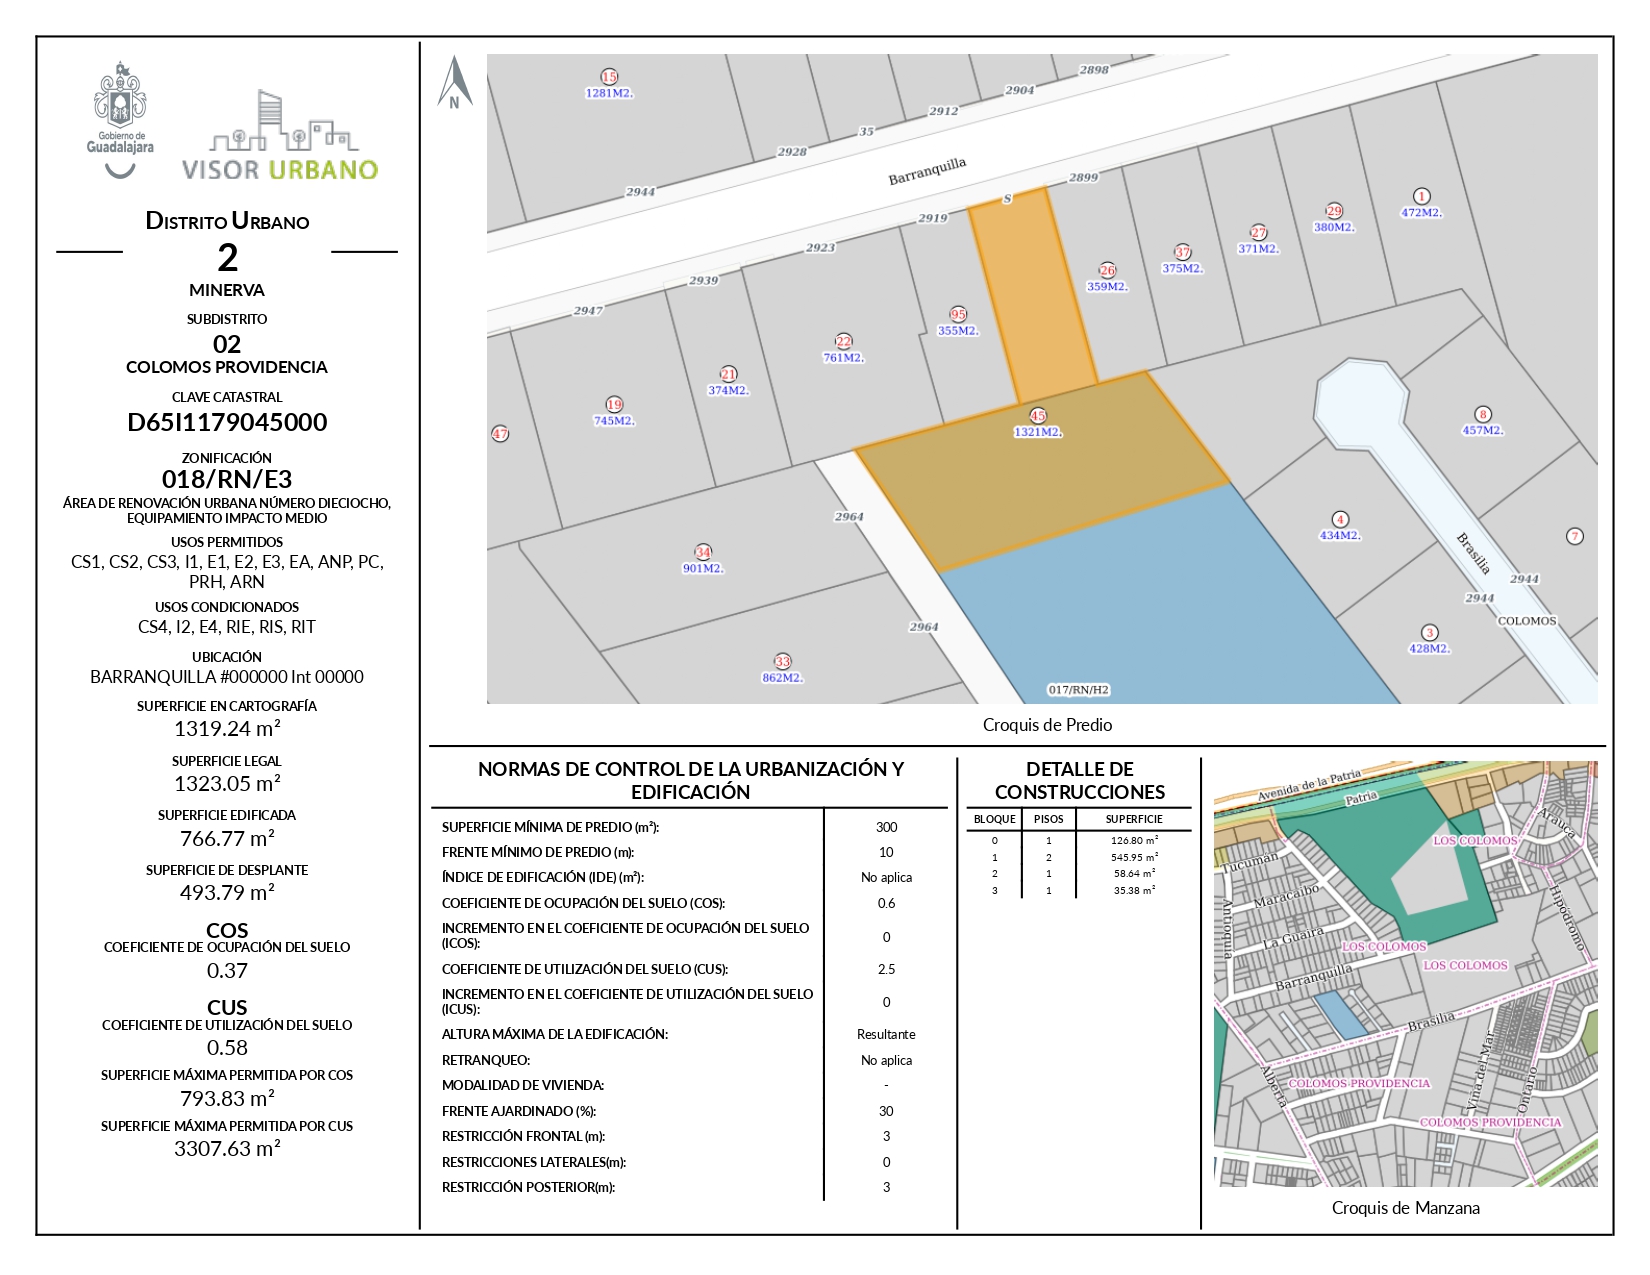Select lot marker 8 near 457M2
This screenshot has height=1275, width=1650.
tap(1483, 414)
